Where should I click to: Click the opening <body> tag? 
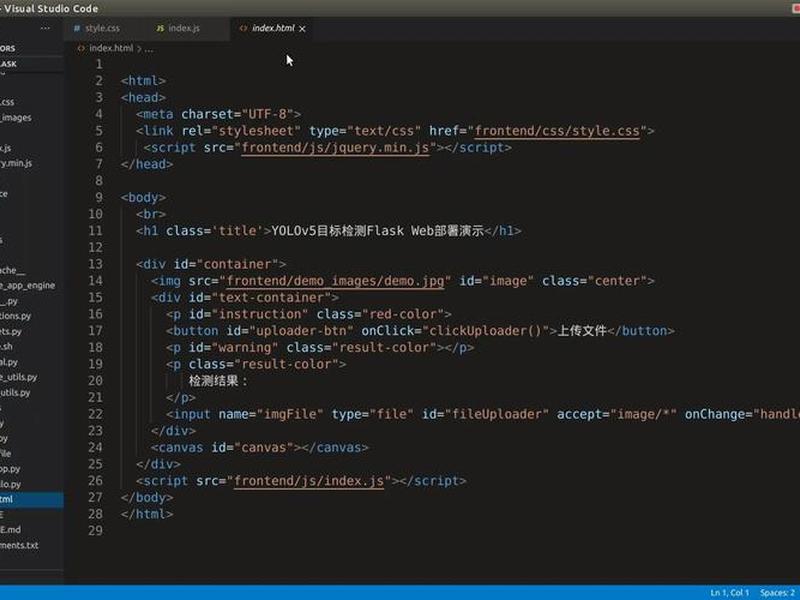coord(143,198)
